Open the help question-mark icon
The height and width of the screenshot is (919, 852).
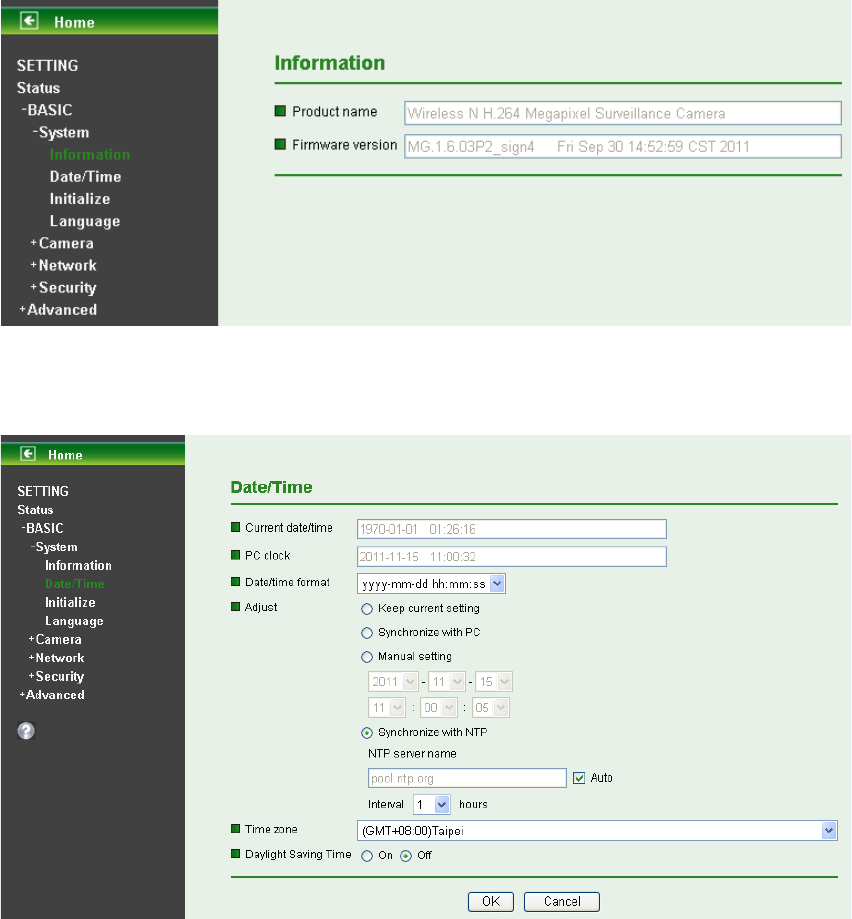[26, 731]
